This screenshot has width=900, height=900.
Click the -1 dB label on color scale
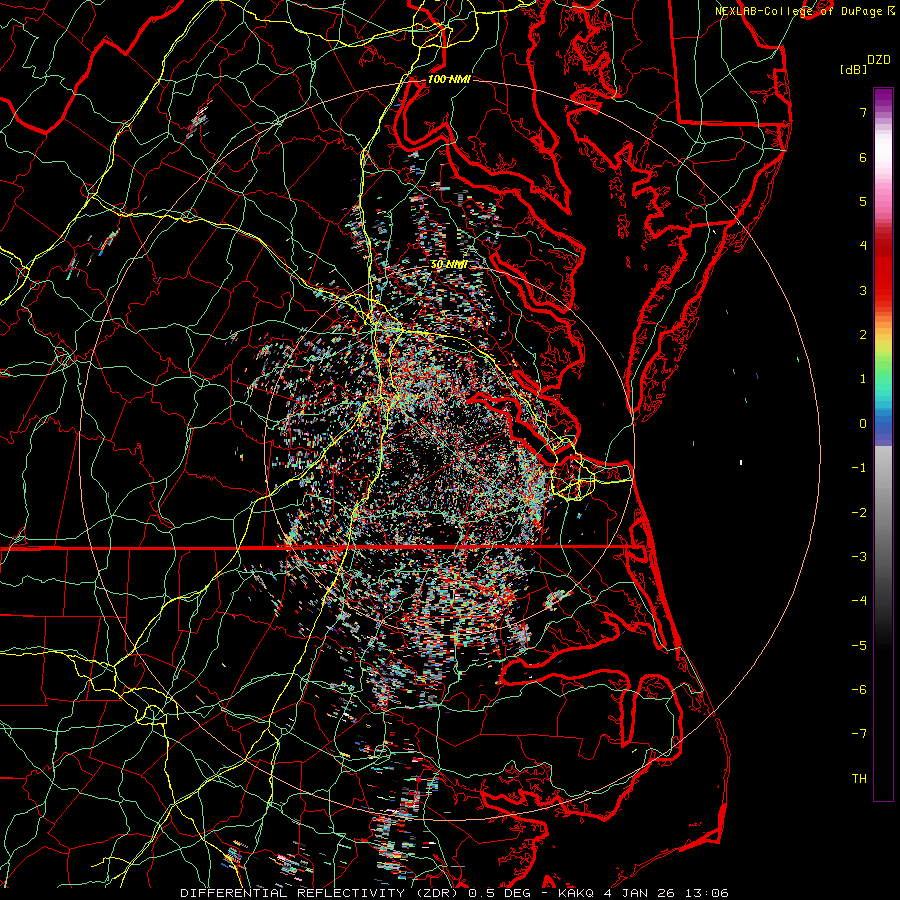tap(859, 468)
